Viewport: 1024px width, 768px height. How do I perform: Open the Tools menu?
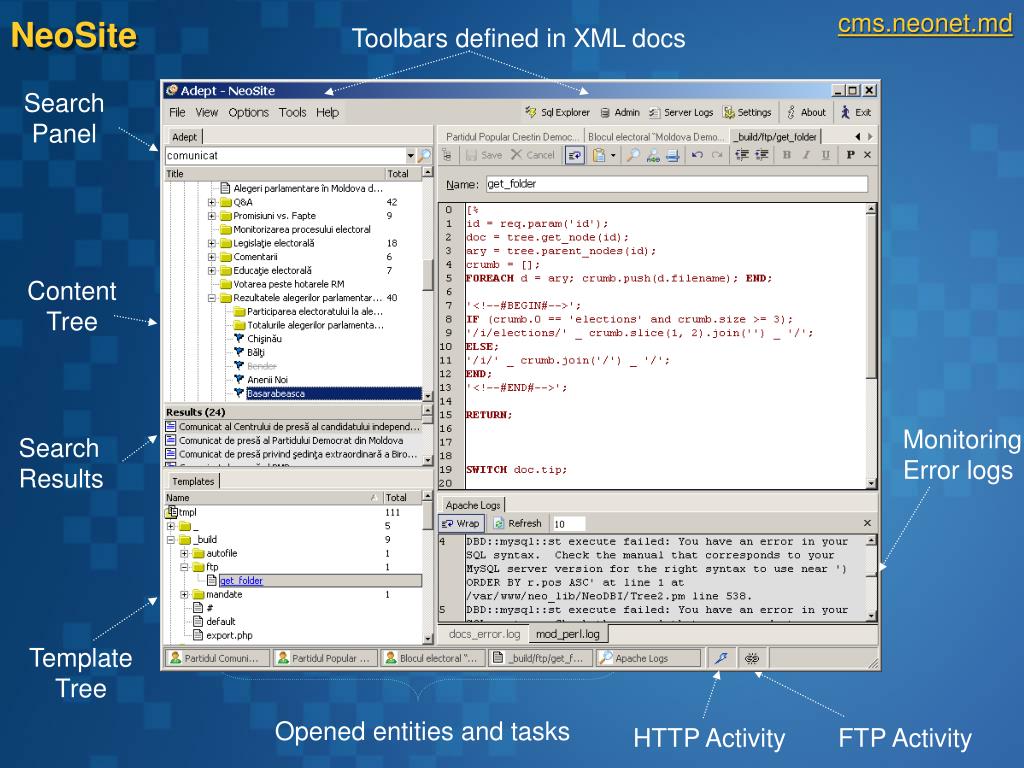coord(292,112)
